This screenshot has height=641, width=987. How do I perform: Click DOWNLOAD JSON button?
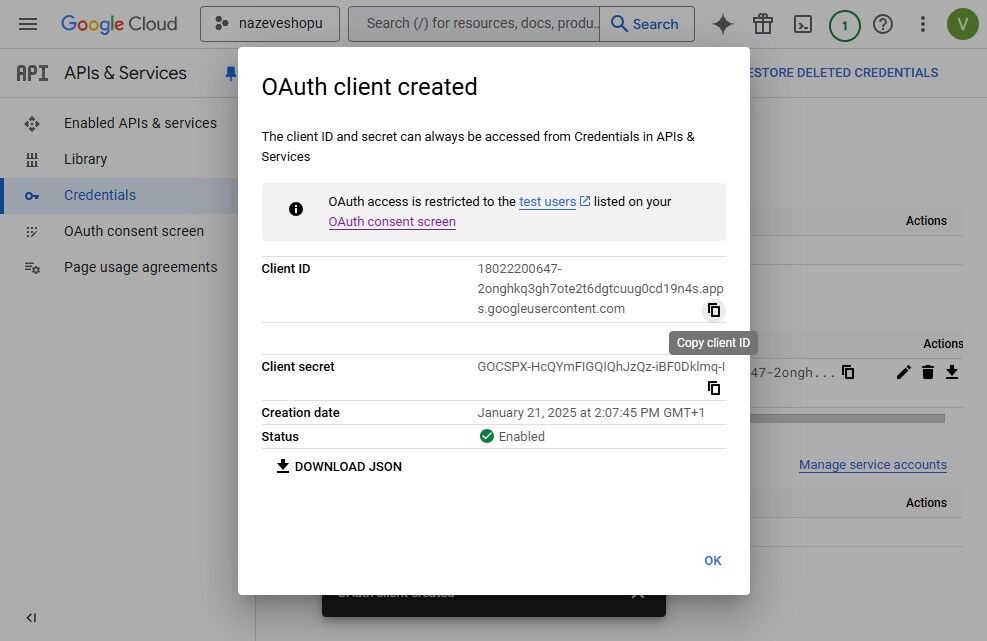tap(339, 467)
